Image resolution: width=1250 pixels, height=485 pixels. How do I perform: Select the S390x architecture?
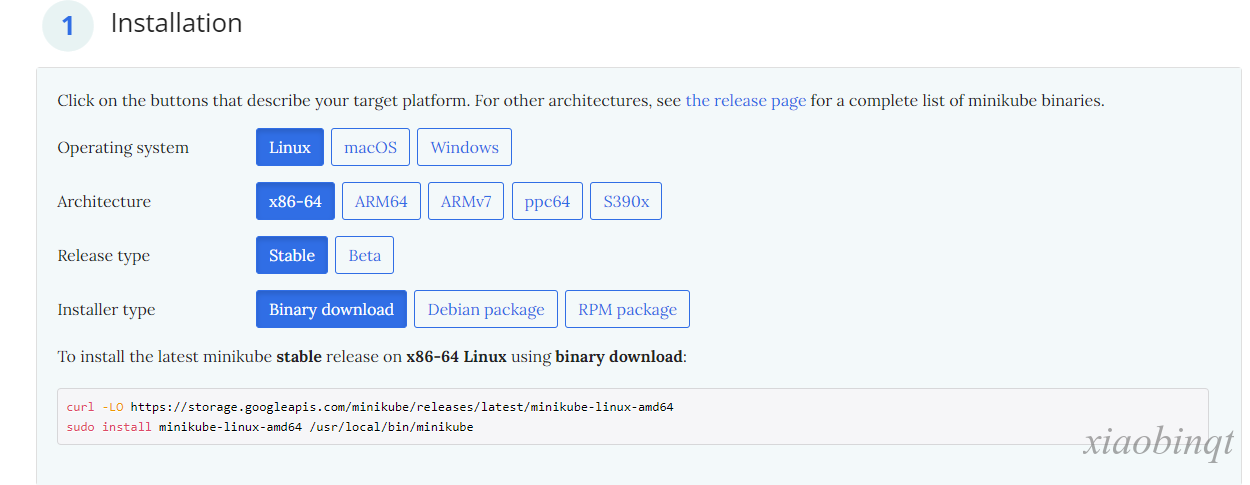point(626,201)
